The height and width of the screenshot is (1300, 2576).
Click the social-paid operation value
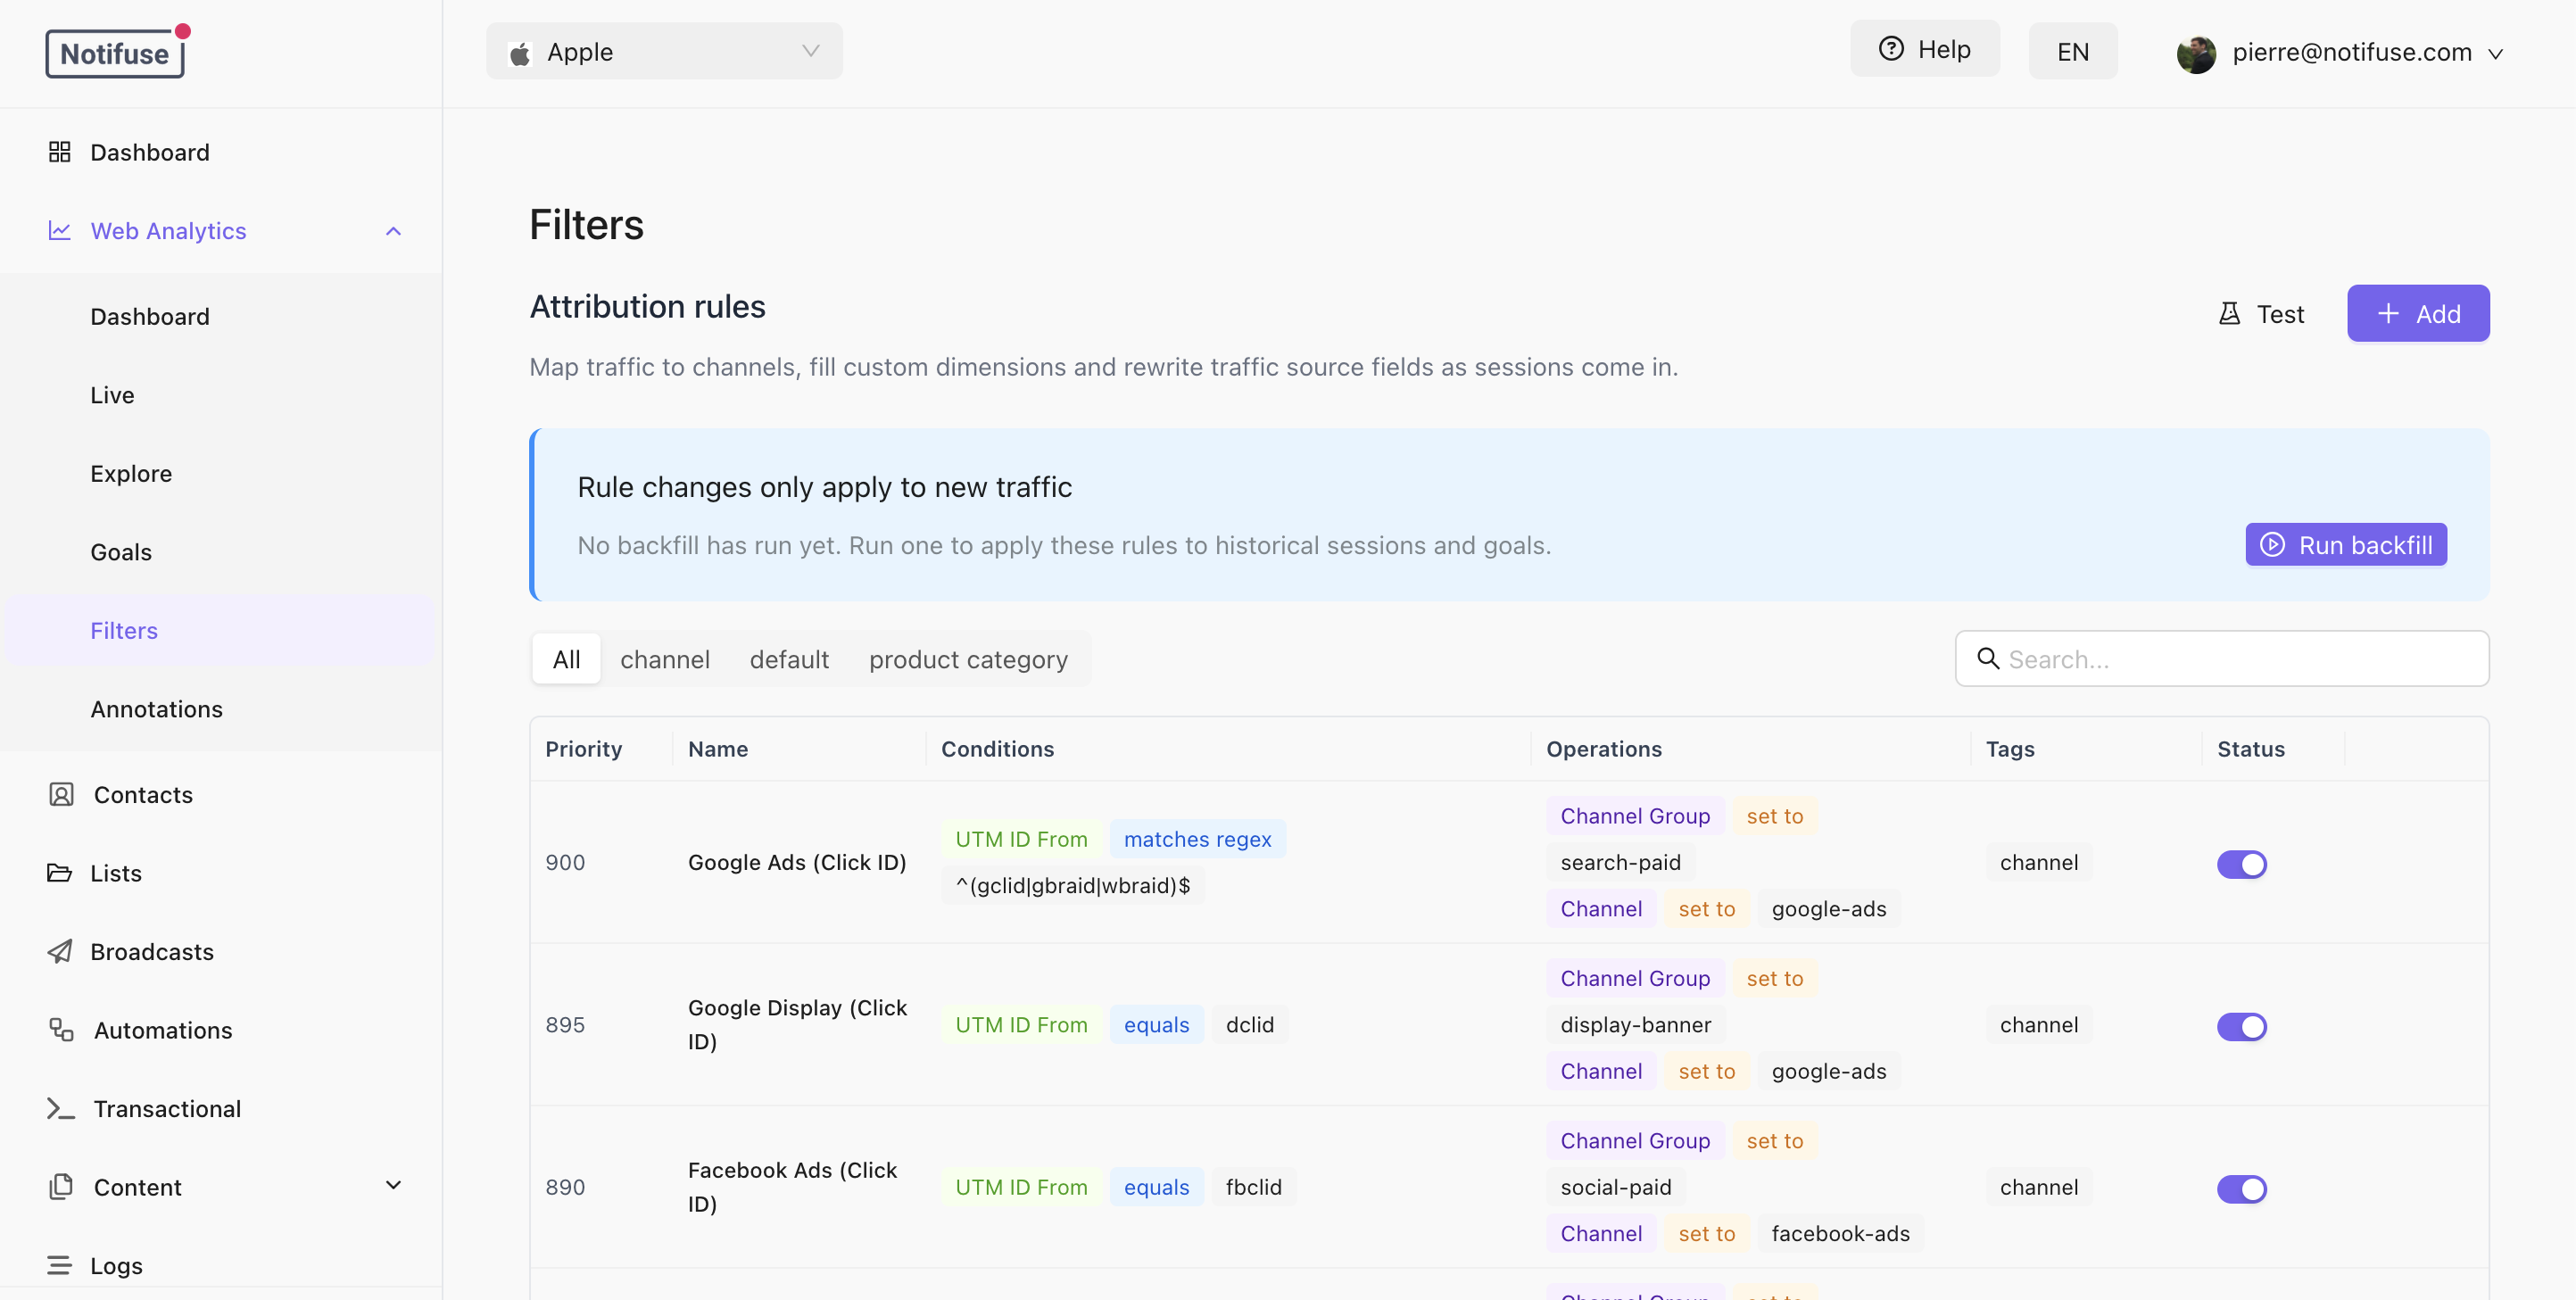coord(1615,1187)
